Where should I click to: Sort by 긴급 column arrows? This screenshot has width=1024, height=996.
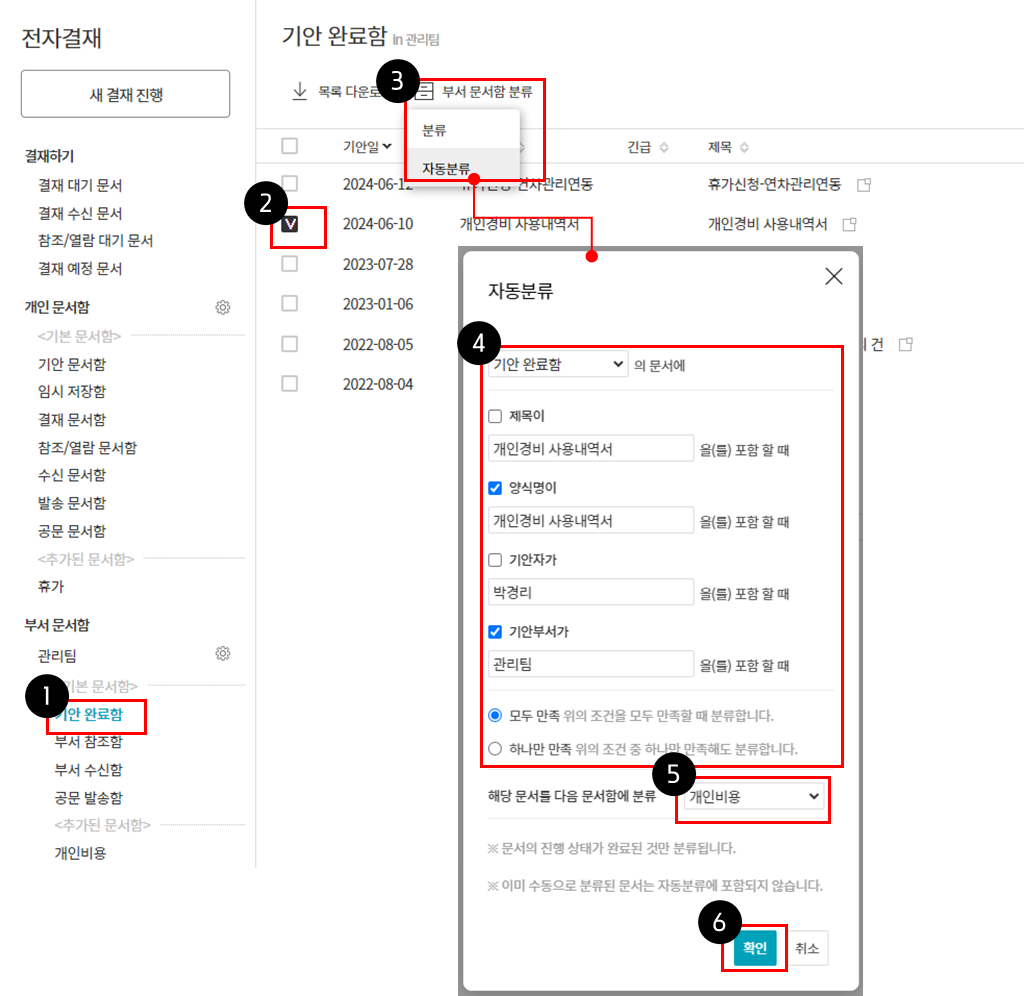[664, 147]
